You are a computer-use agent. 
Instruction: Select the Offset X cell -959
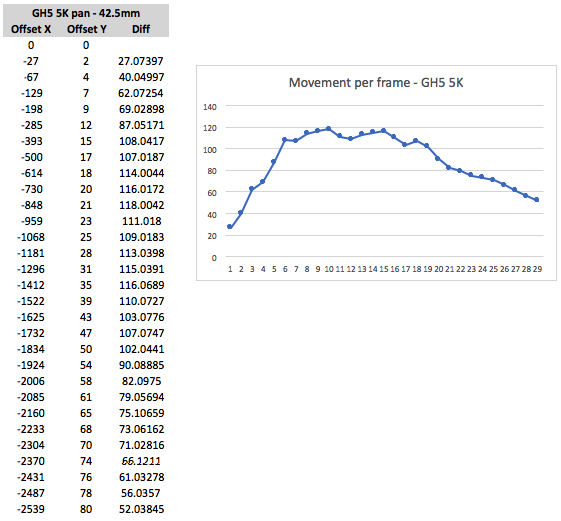31,221
